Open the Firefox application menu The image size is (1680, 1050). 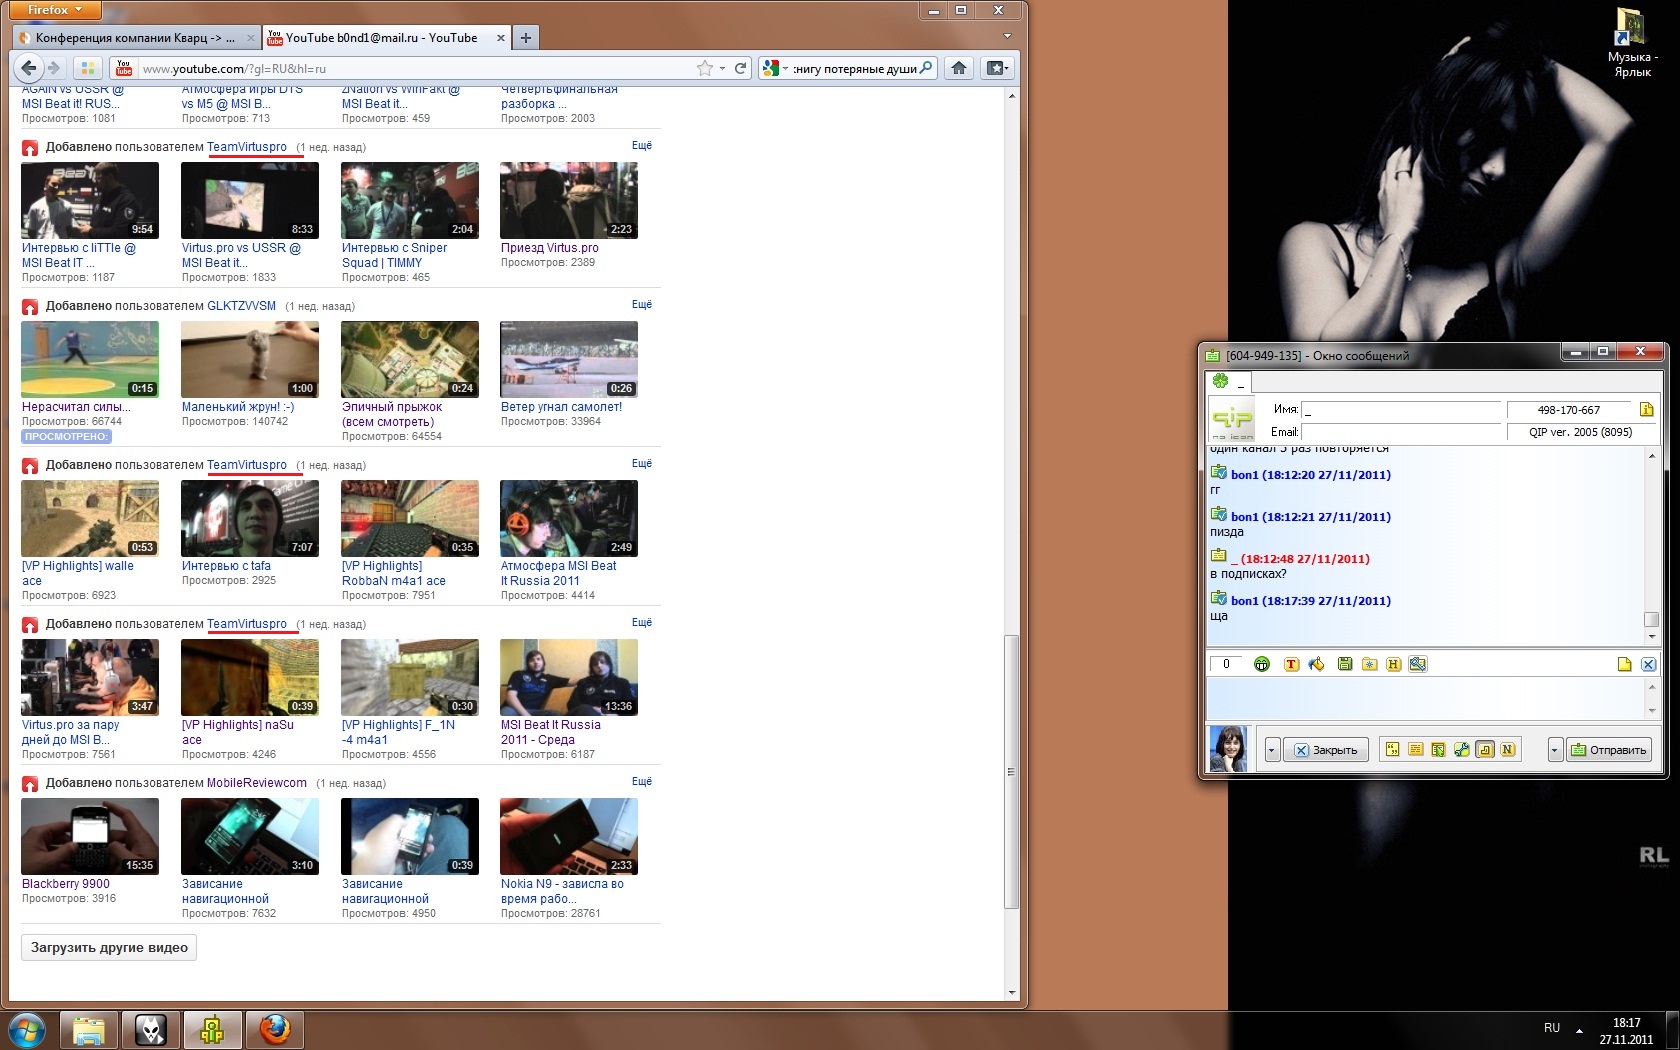56,10
